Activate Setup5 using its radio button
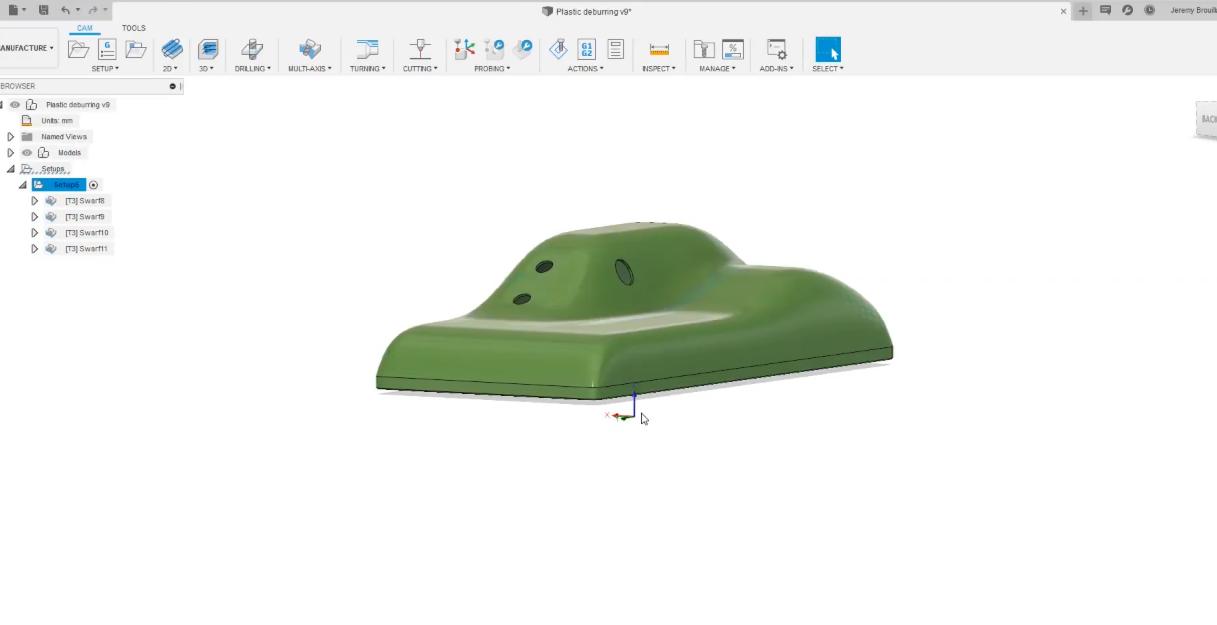Image resolution: width=1217 pixels, height=625 pixels. click(94, 185)
